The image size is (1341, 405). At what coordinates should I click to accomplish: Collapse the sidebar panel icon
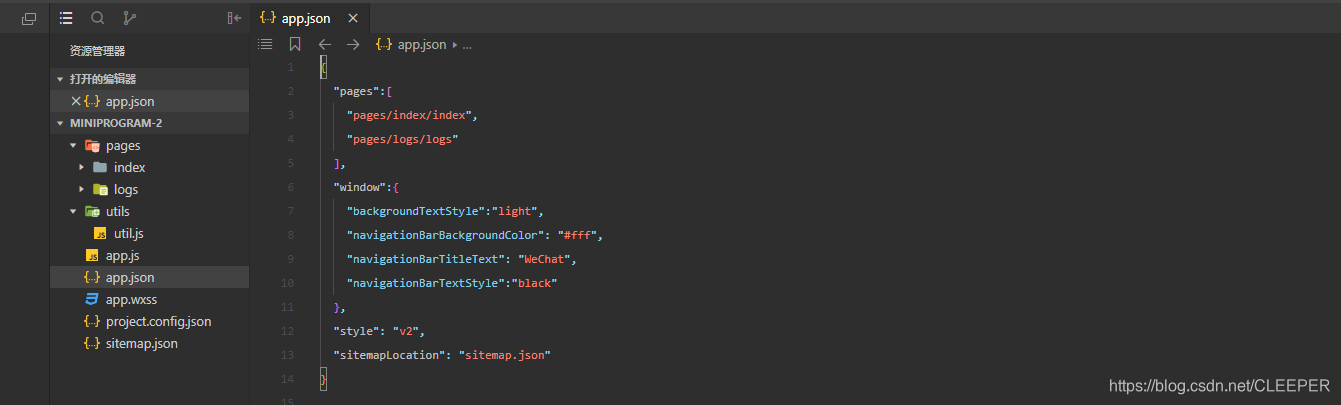click(x=234, y=18)
